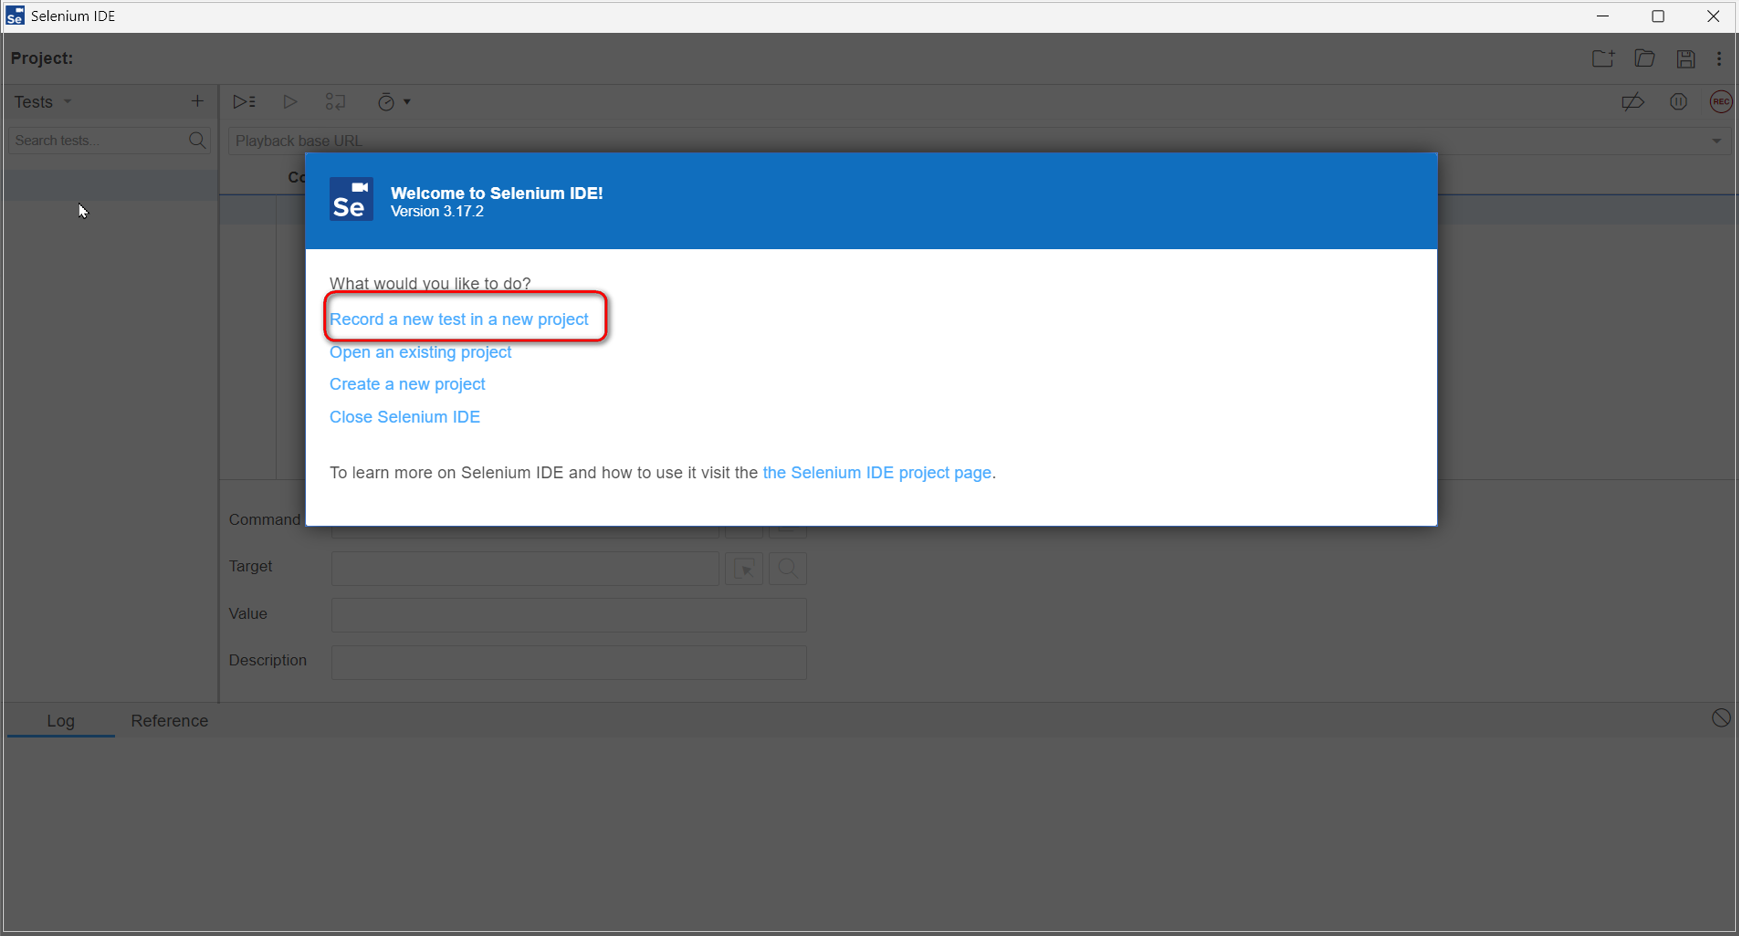Click the Open project folder icon

pos(1644,59)
